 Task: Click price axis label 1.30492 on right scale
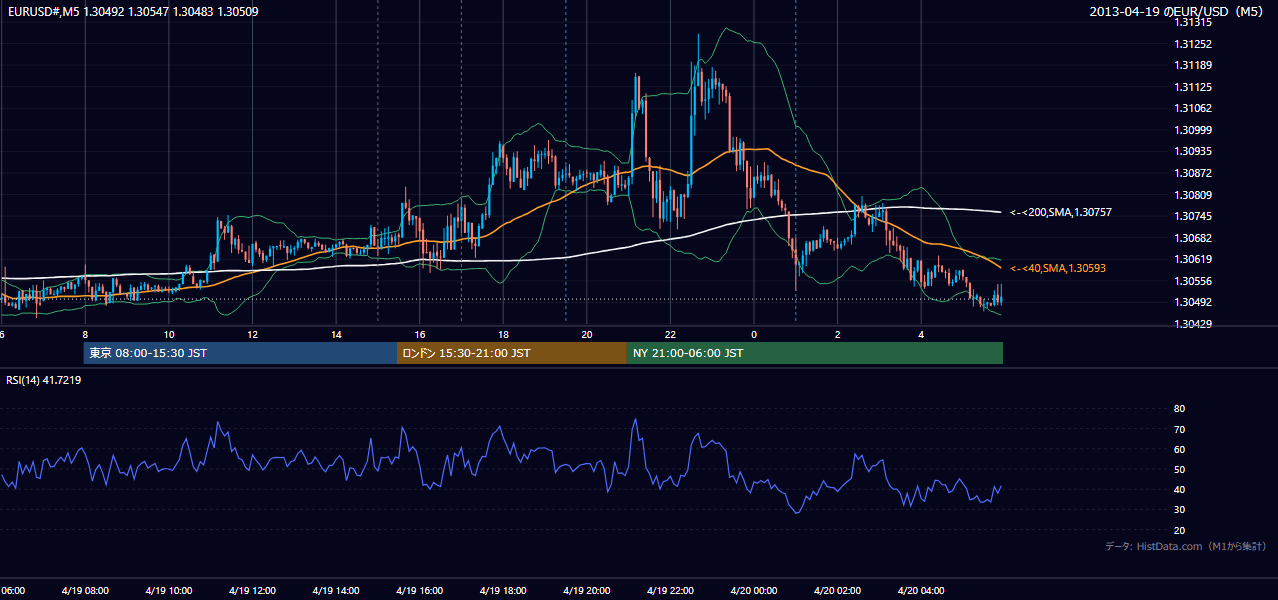point(1193,302)
